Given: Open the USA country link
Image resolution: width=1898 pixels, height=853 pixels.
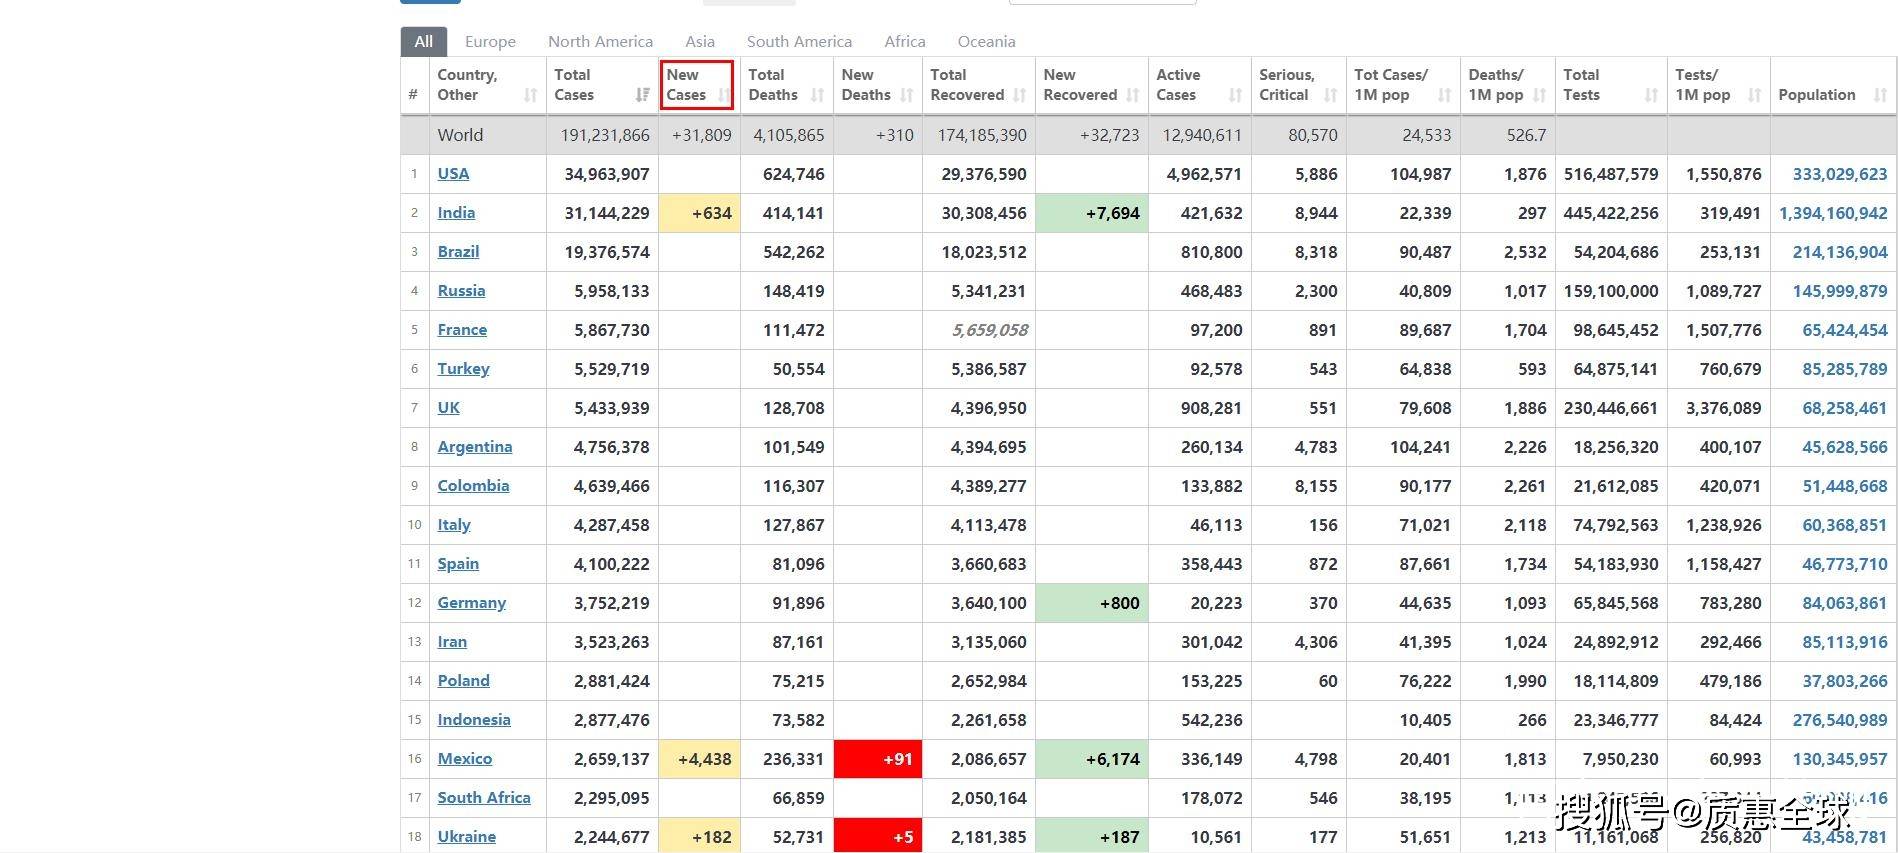Looking at the screenshot, I should point(453,174).
